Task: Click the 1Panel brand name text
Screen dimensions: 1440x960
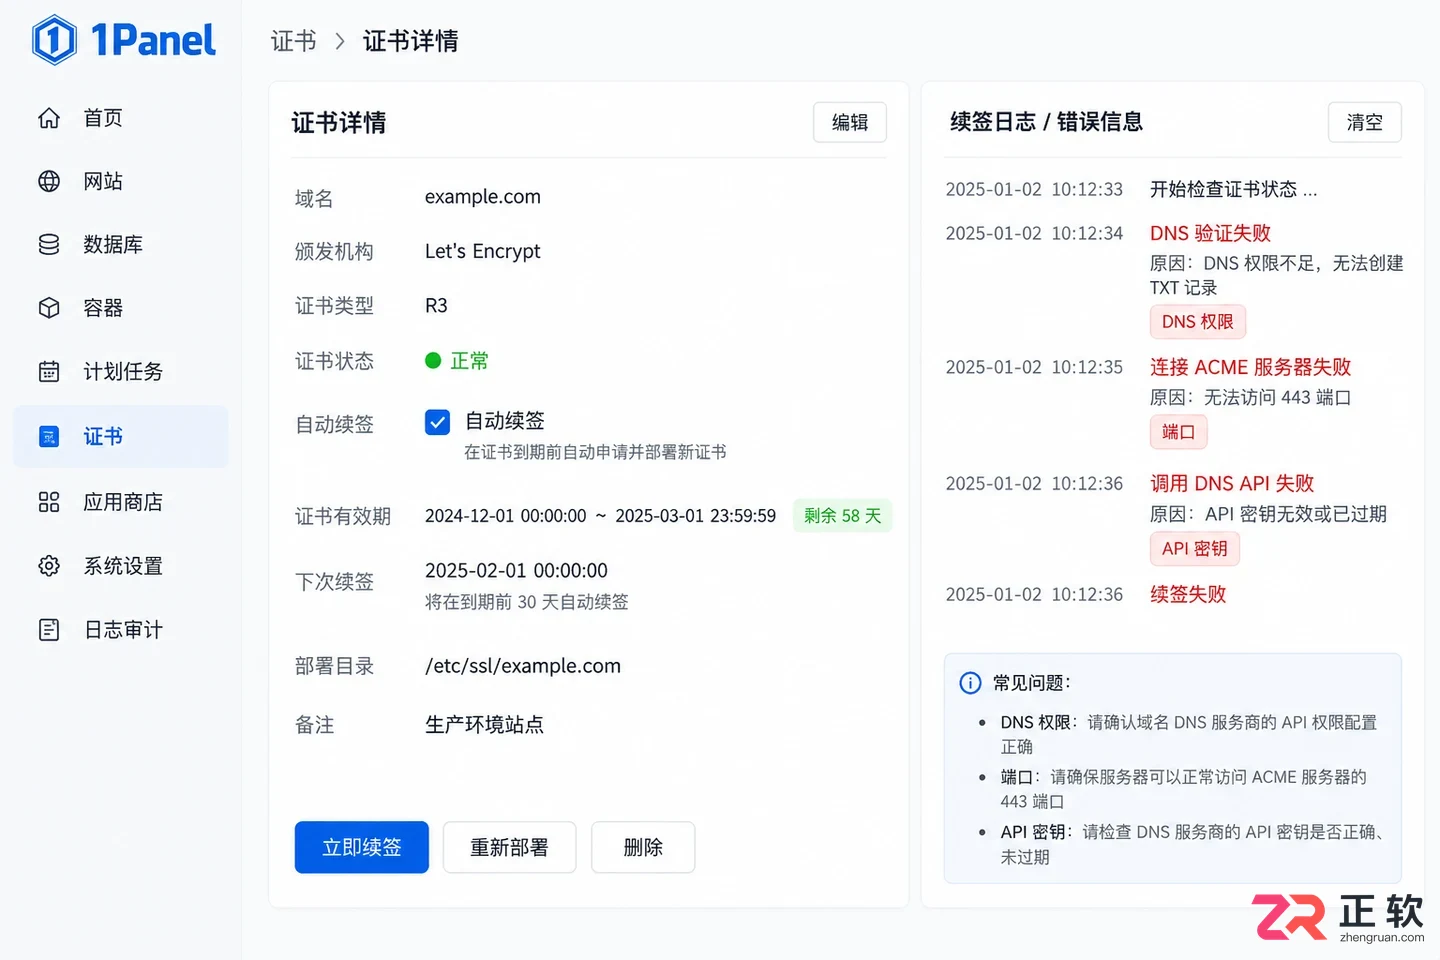Action: [153, 40]
